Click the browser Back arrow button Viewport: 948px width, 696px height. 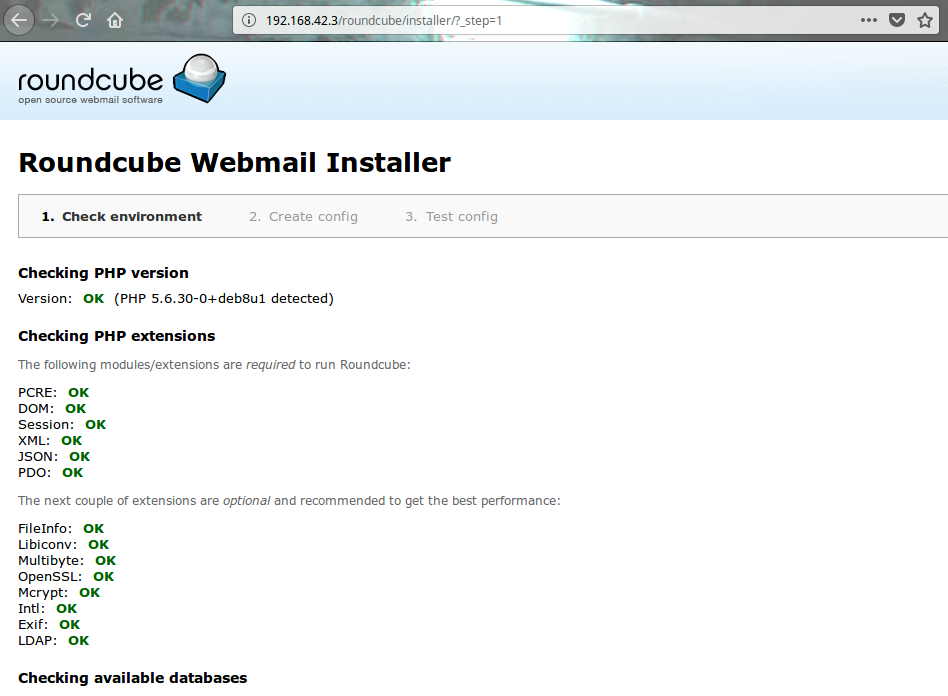tap(19, 21)
